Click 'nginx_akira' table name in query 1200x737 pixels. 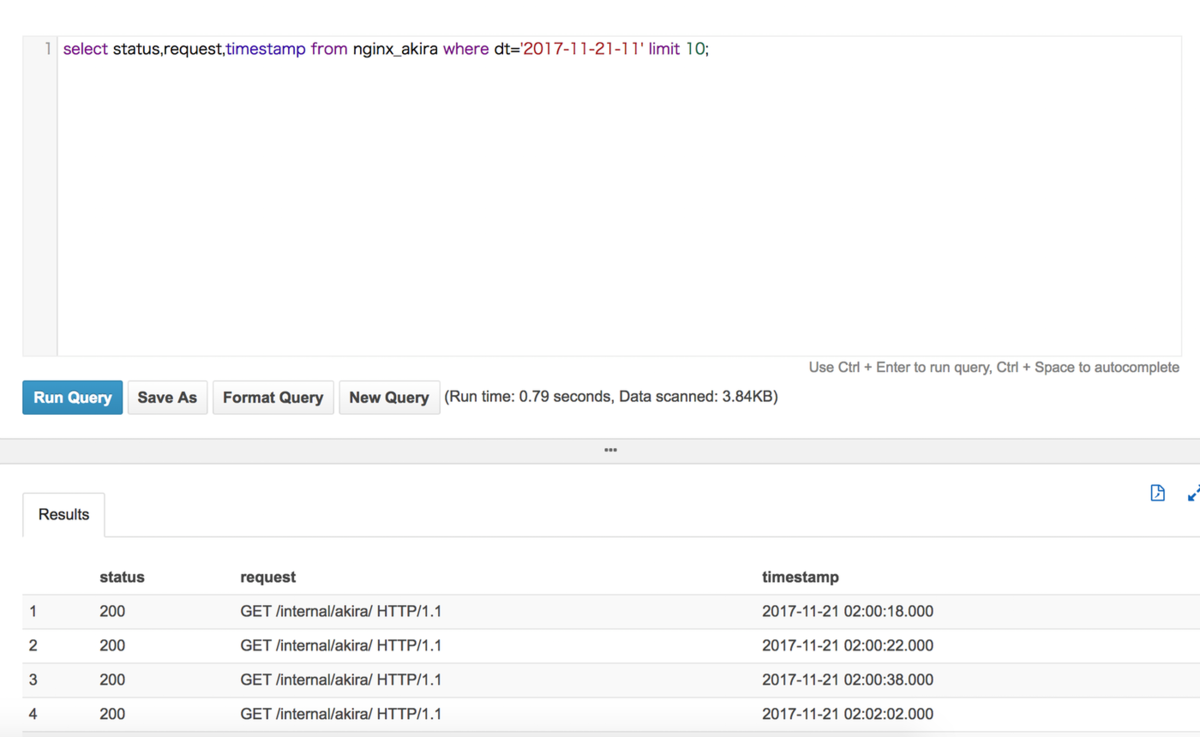point(395,49)
